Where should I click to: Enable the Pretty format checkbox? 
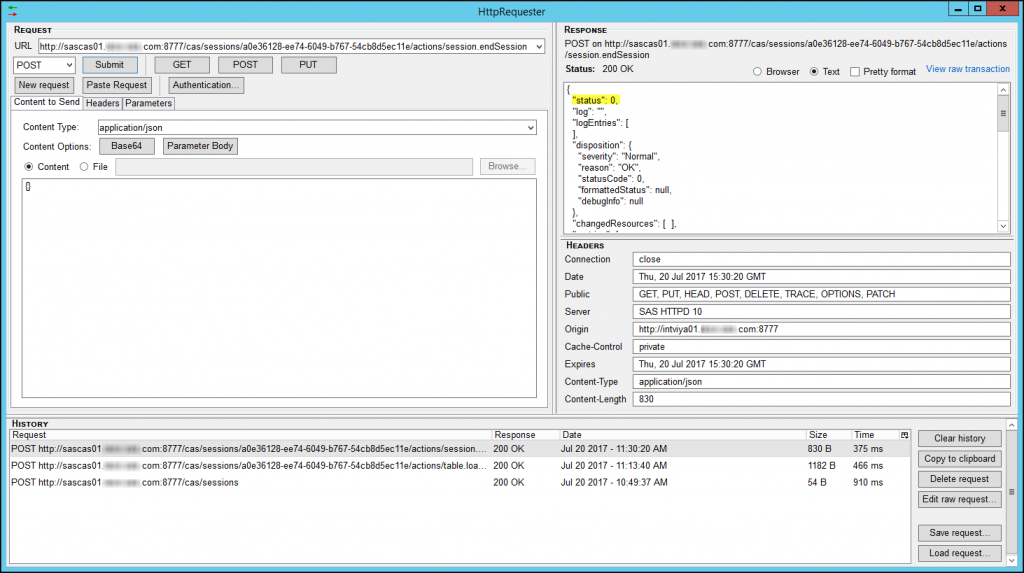(x=855, y=72)
